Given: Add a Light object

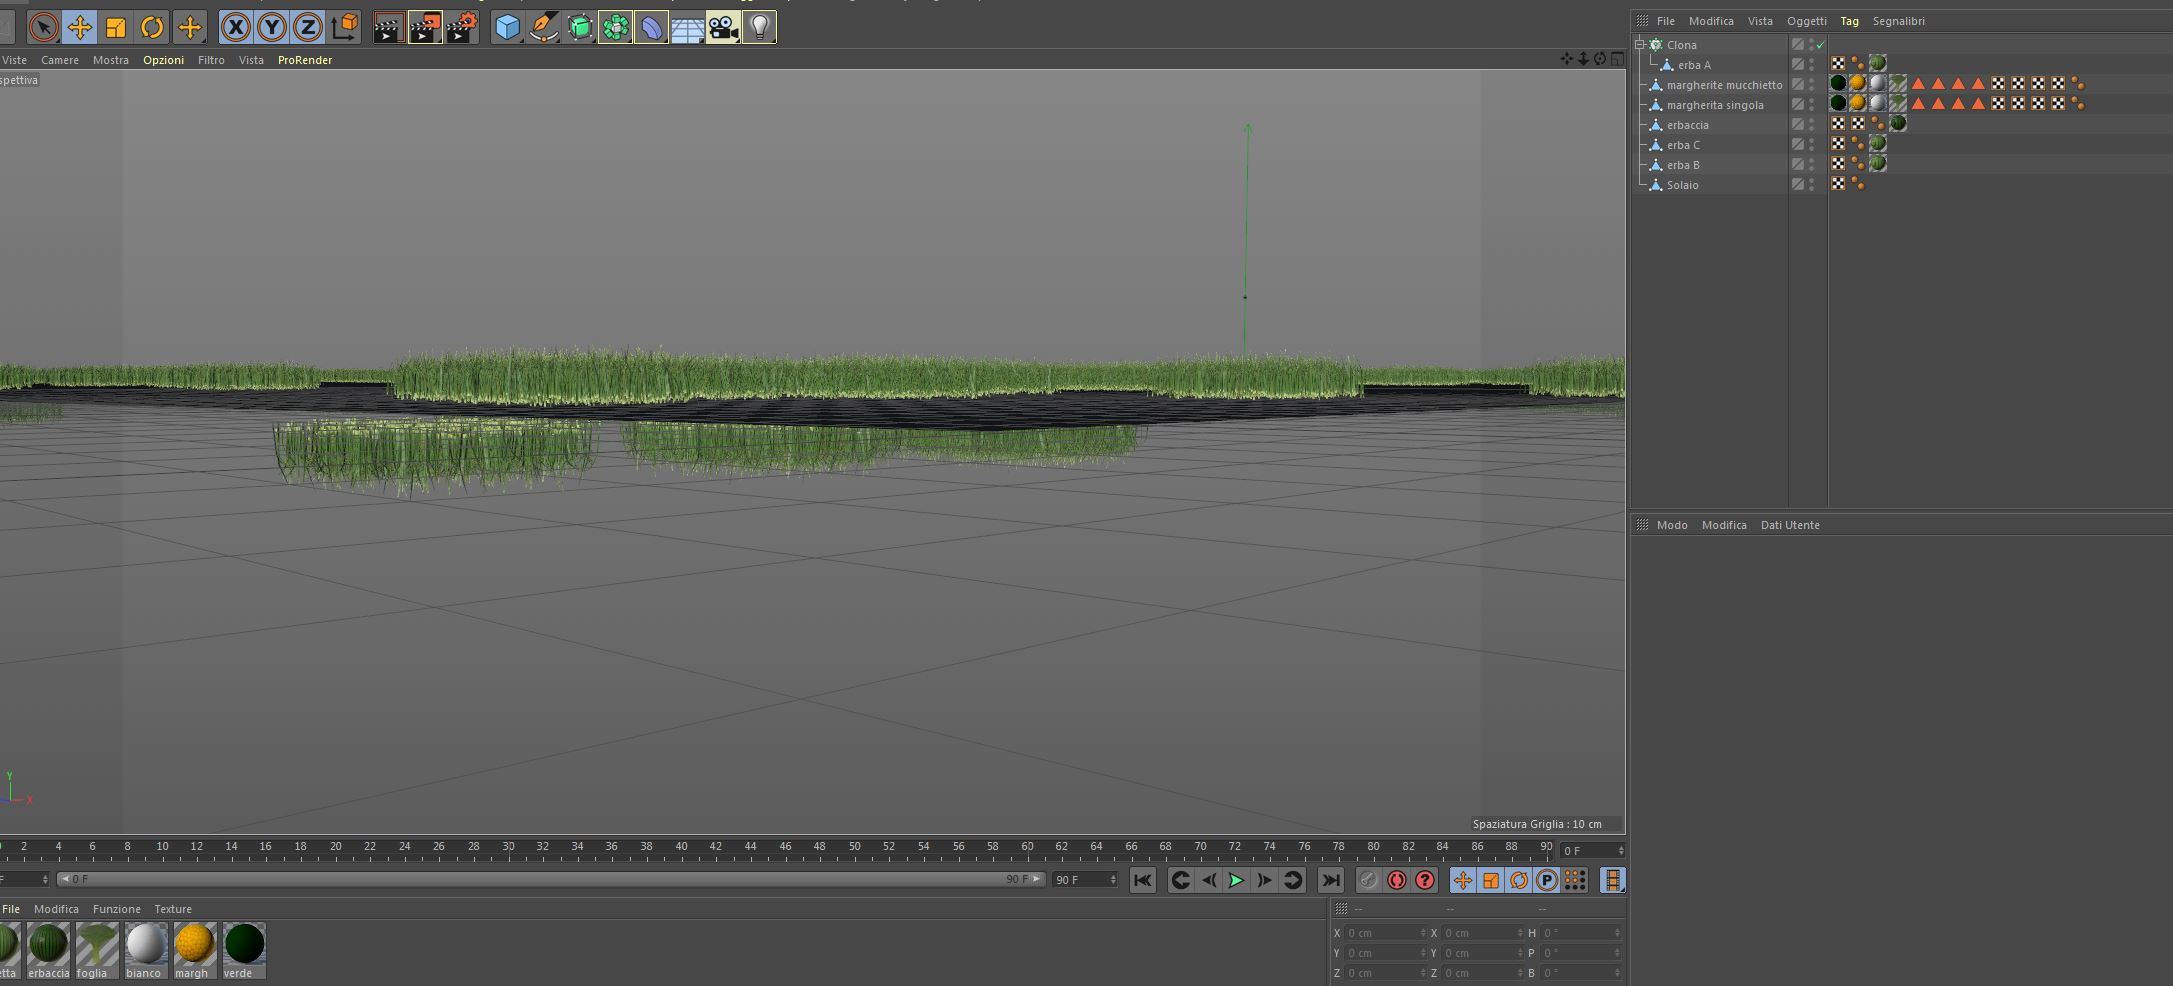Looking at the screenshot, I should [759, 27].
